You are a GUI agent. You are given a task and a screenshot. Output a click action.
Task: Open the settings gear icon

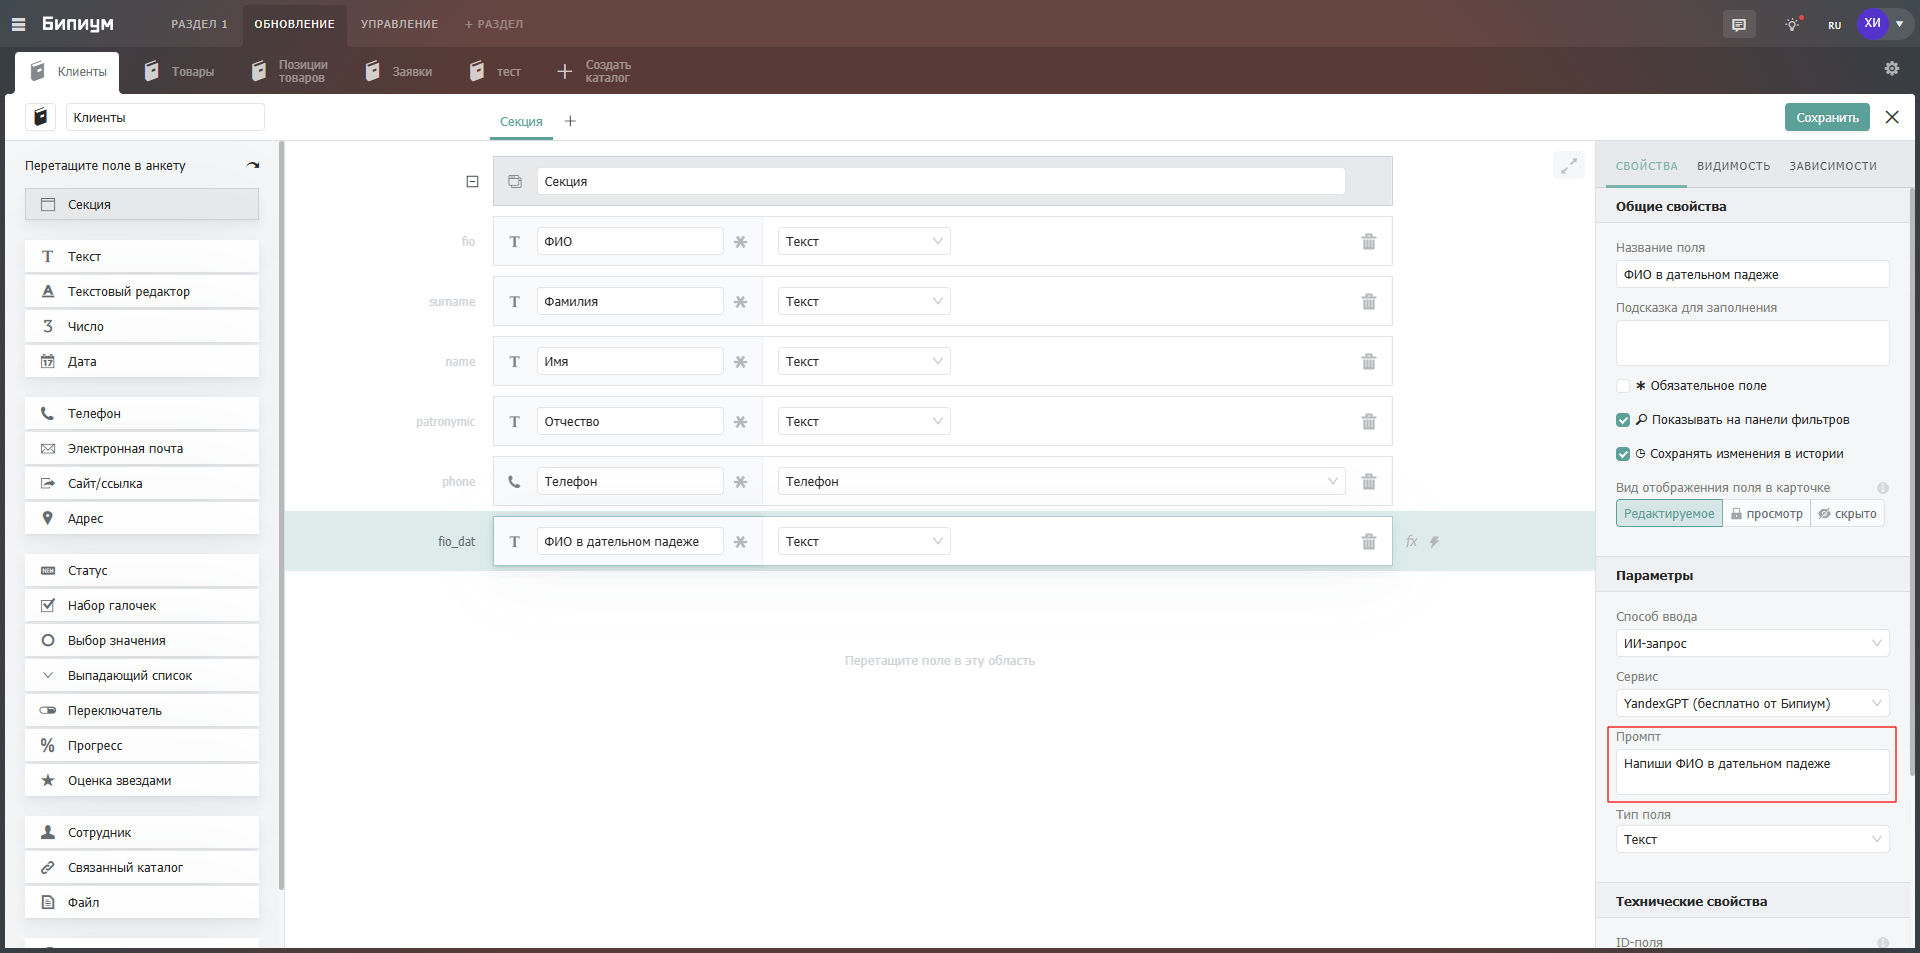(1891, 68)
